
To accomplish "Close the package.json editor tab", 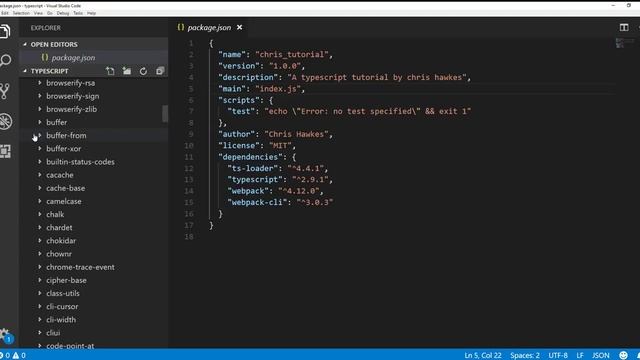I will tap(240, 27).
